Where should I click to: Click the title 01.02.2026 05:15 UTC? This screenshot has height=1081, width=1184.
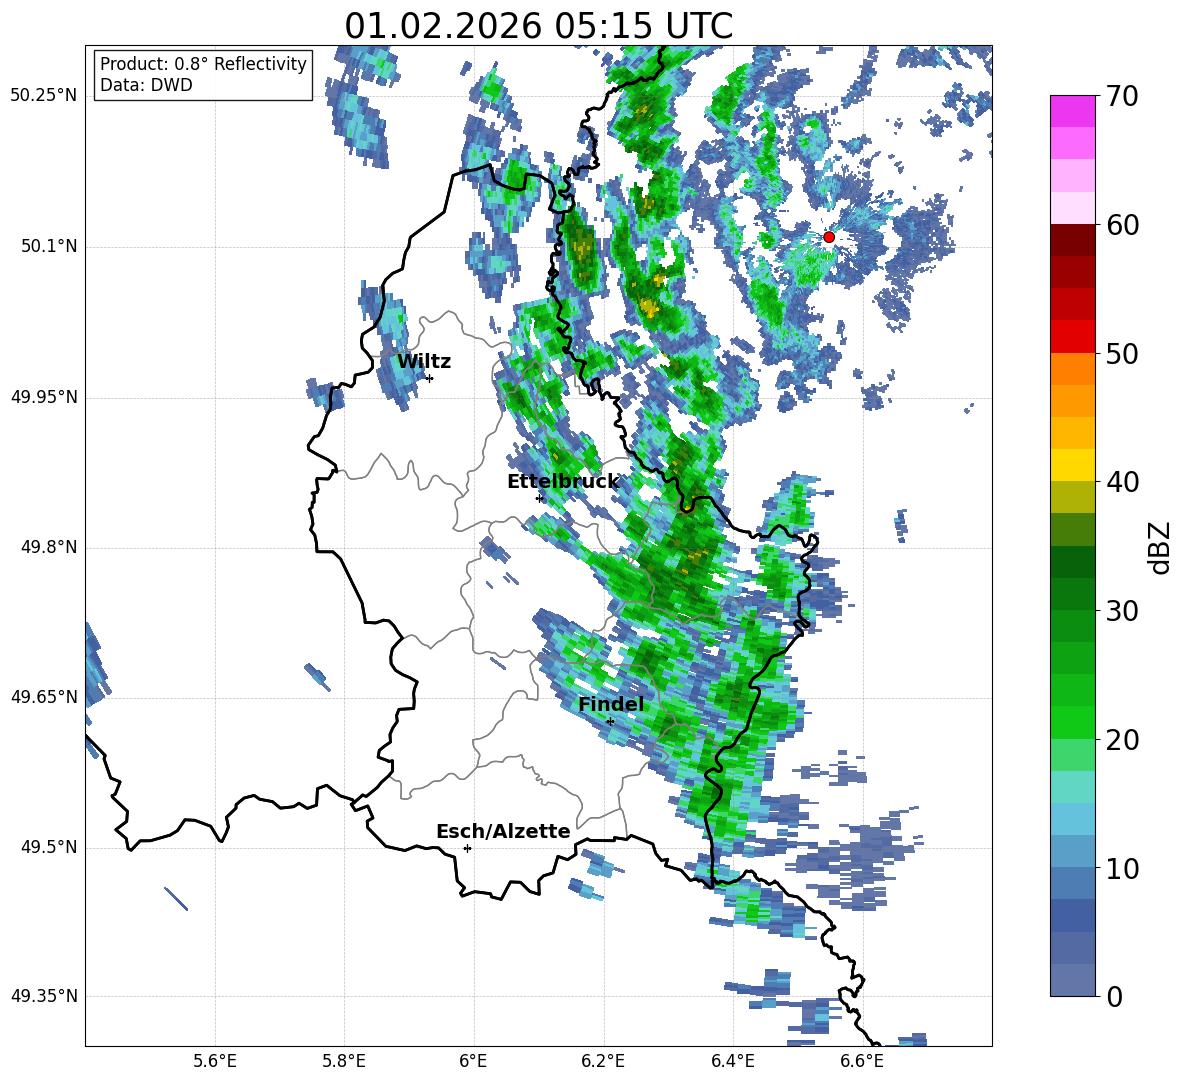(x=538, y=26)
